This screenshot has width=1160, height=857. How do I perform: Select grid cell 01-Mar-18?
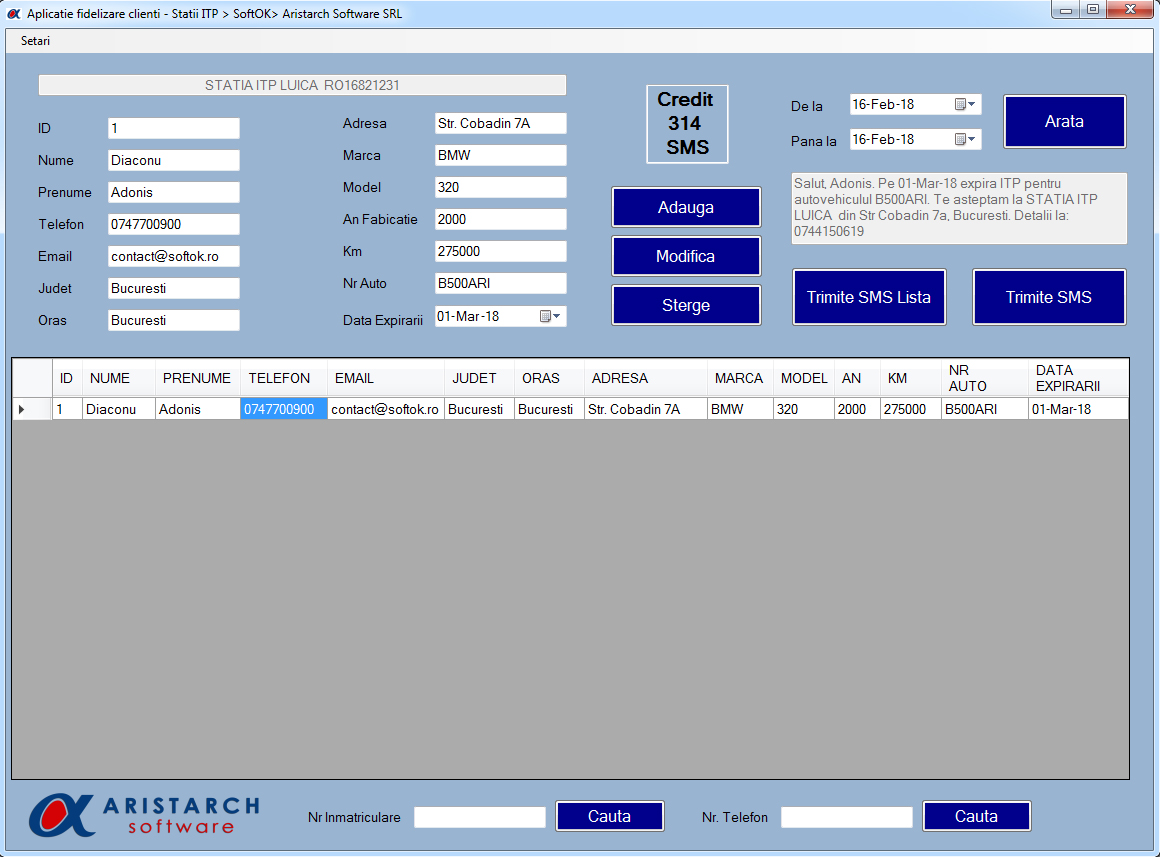pos(1078,409)
